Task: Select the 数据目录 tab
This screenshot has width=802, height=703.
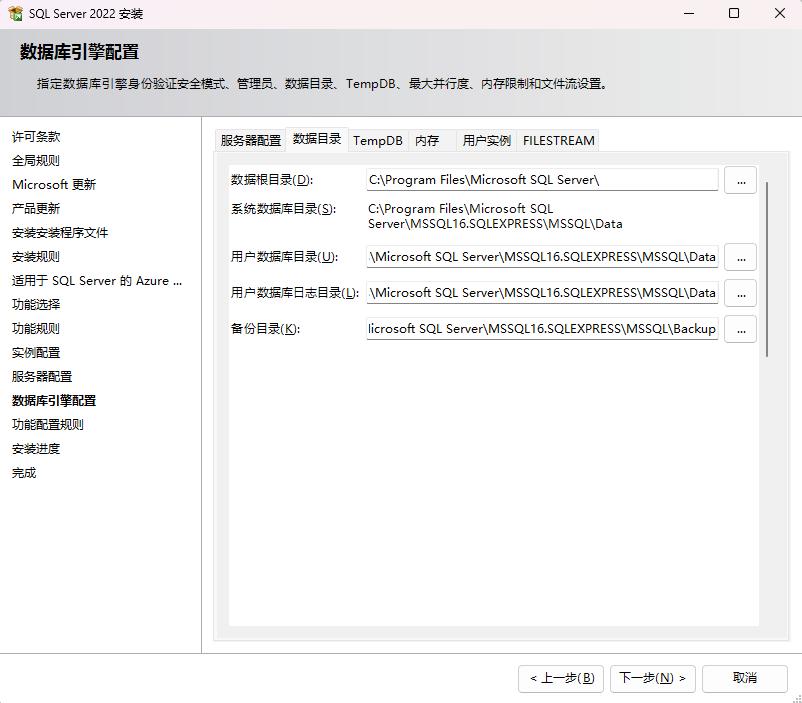Action: pyautogui.click(x=316, y=140)
